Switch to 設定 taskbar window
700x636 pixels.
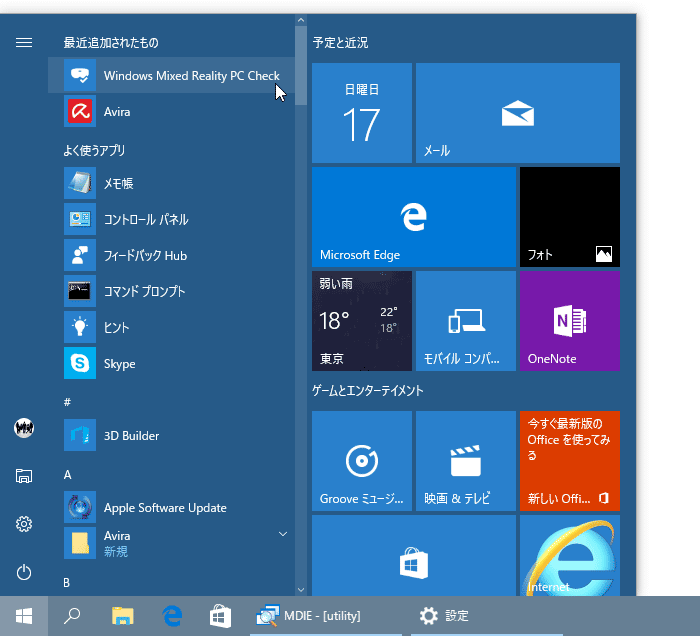(x=487, y=616)
